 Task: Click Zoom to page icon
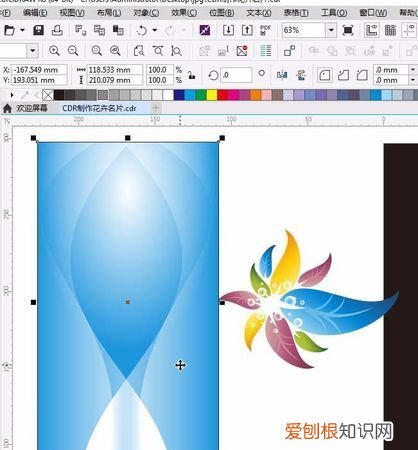[x=139, y=51]
